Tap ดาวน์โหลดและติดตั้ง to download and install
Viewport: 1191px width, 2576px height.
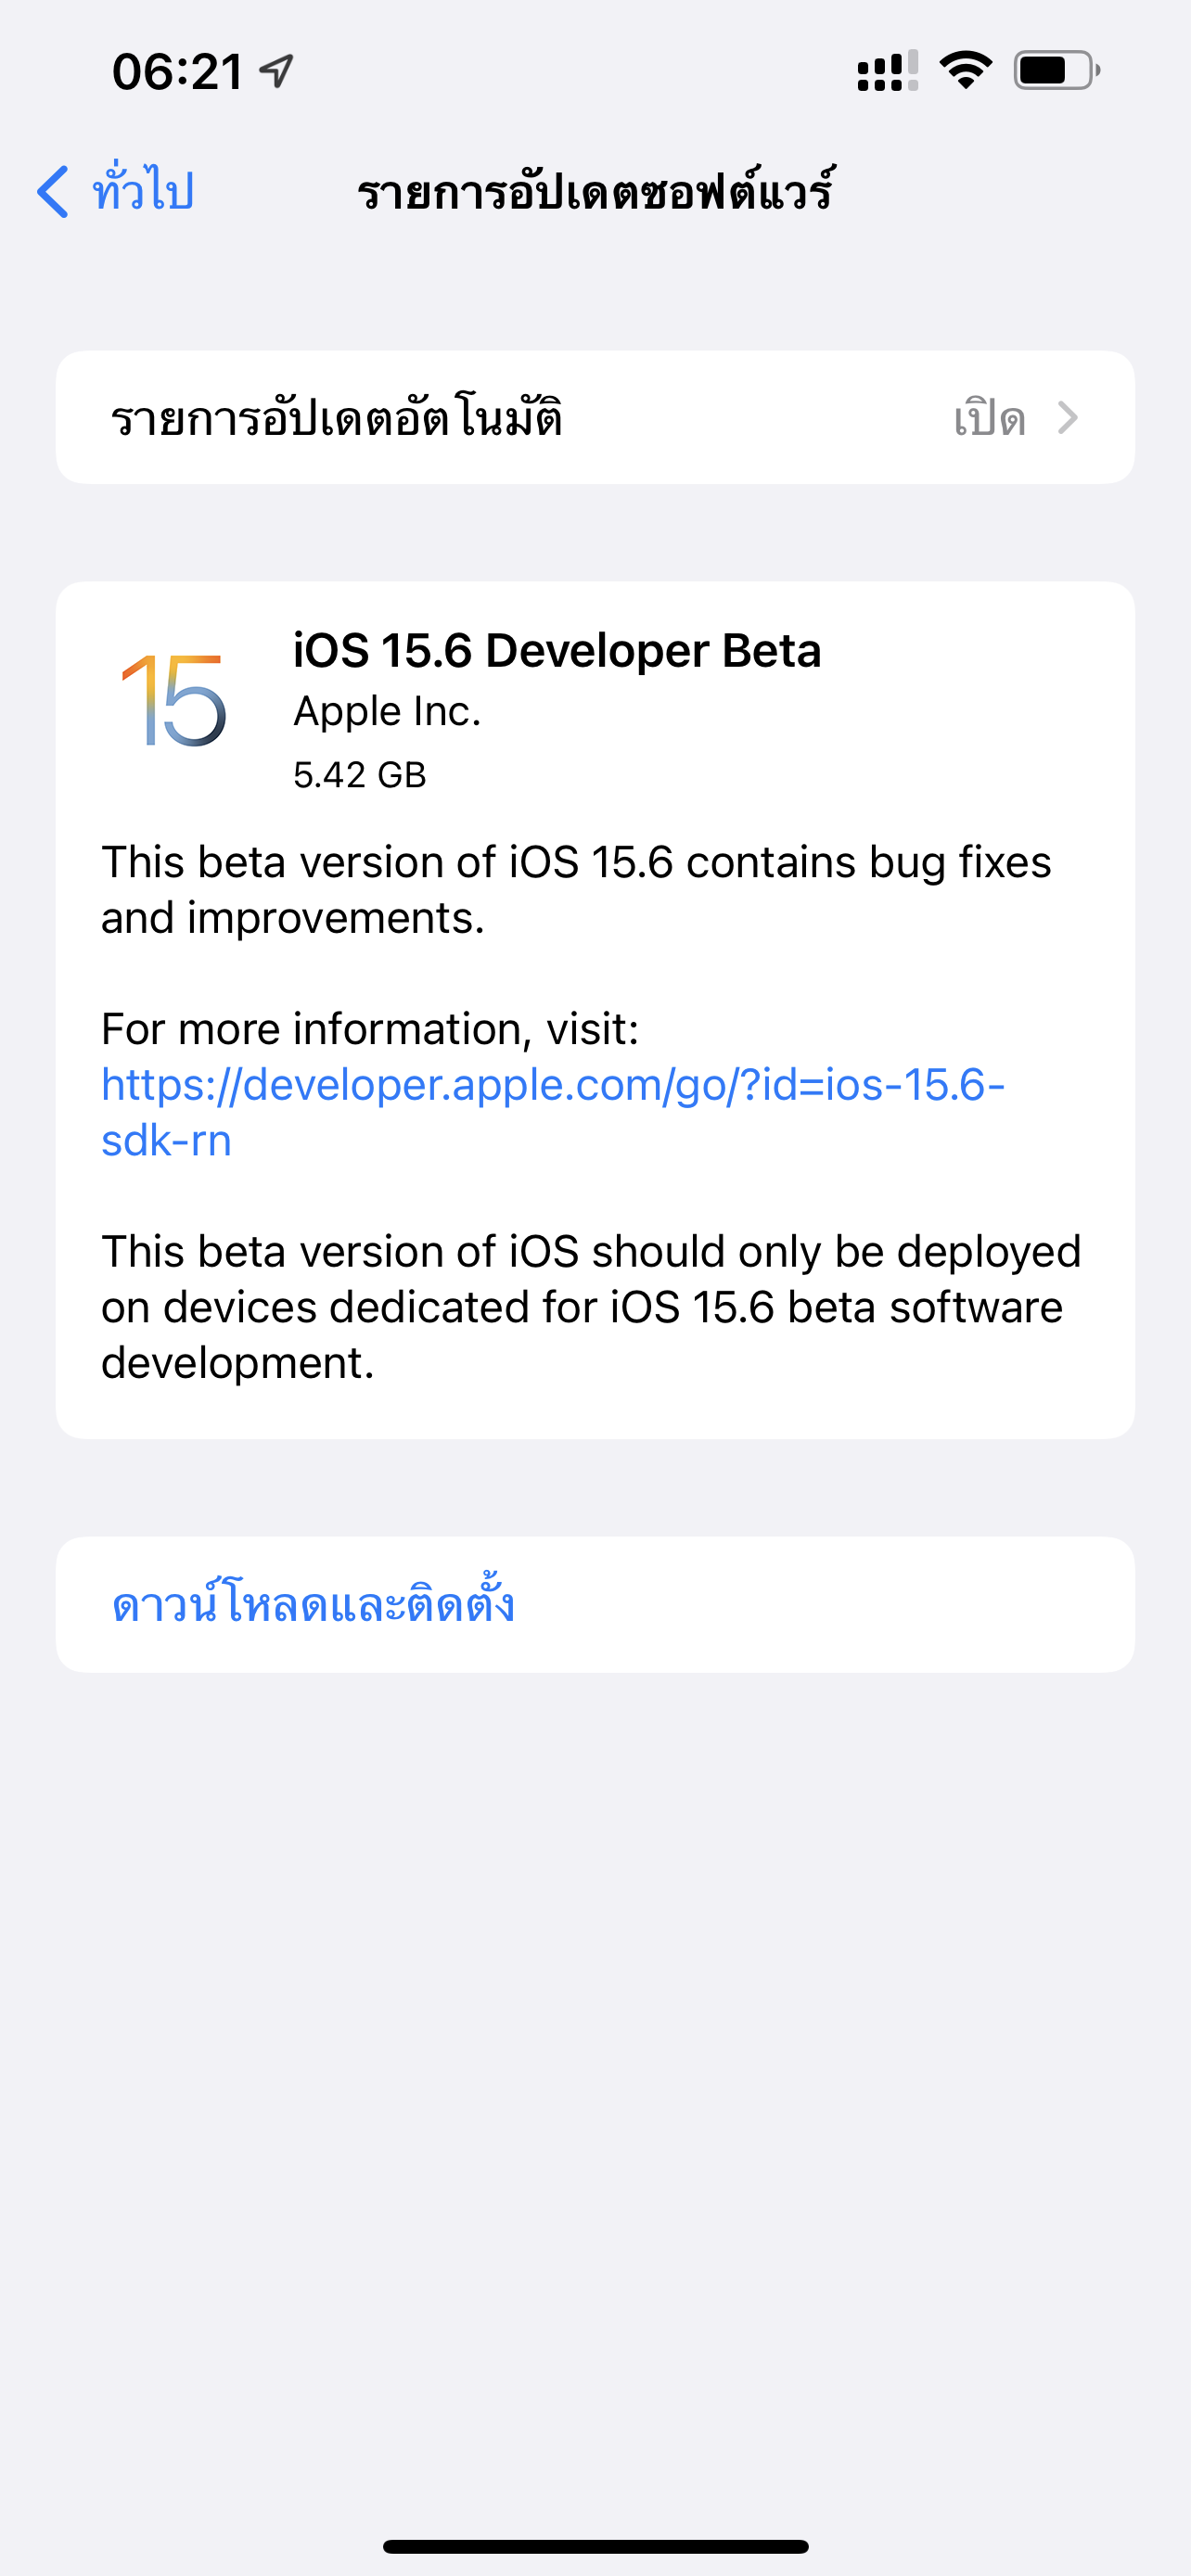(x=313, y=1603)
